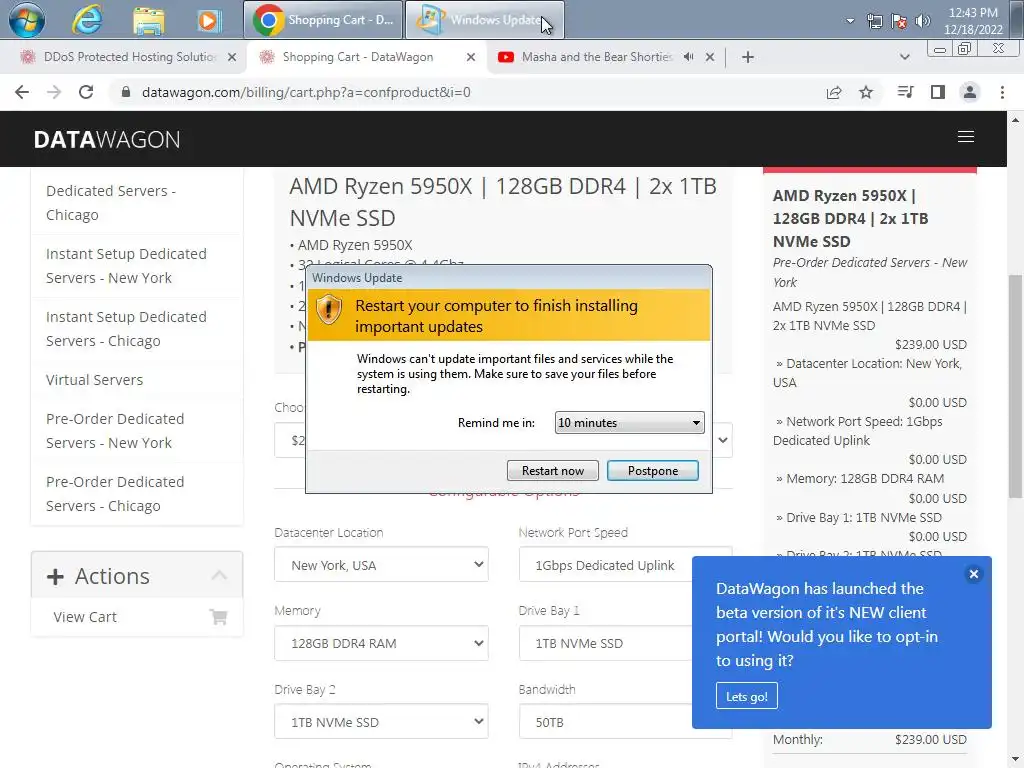Viewport: 1024px width, 768px height.
Task: Click the plus icon beside Actions
Action: pos(56,576)
